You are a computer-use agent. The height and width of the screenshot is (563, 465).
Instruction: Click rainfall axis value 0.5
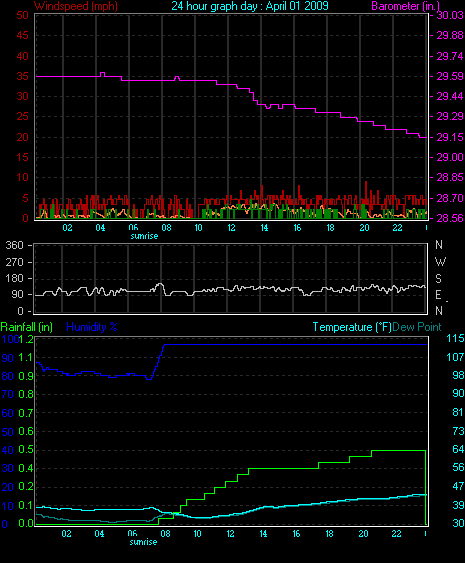(26, 449)
